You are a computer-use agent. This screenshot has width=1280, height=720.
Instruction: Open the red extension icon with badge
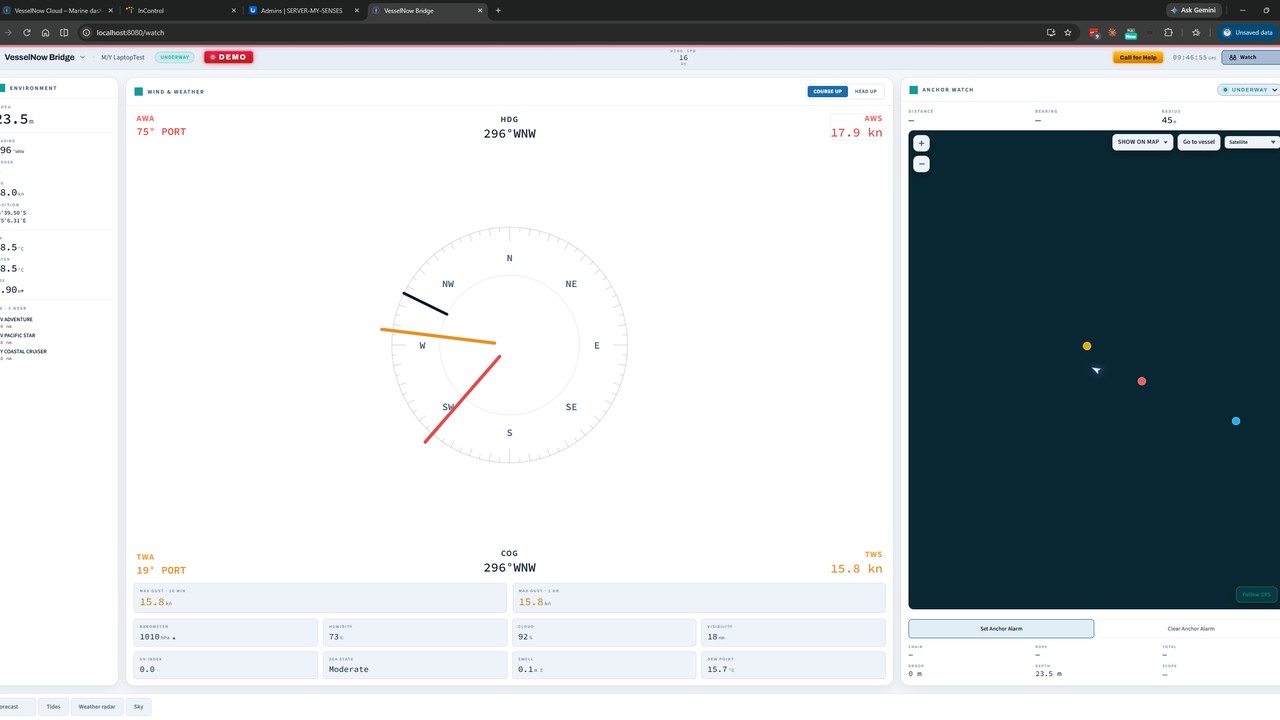[1094, 32]
